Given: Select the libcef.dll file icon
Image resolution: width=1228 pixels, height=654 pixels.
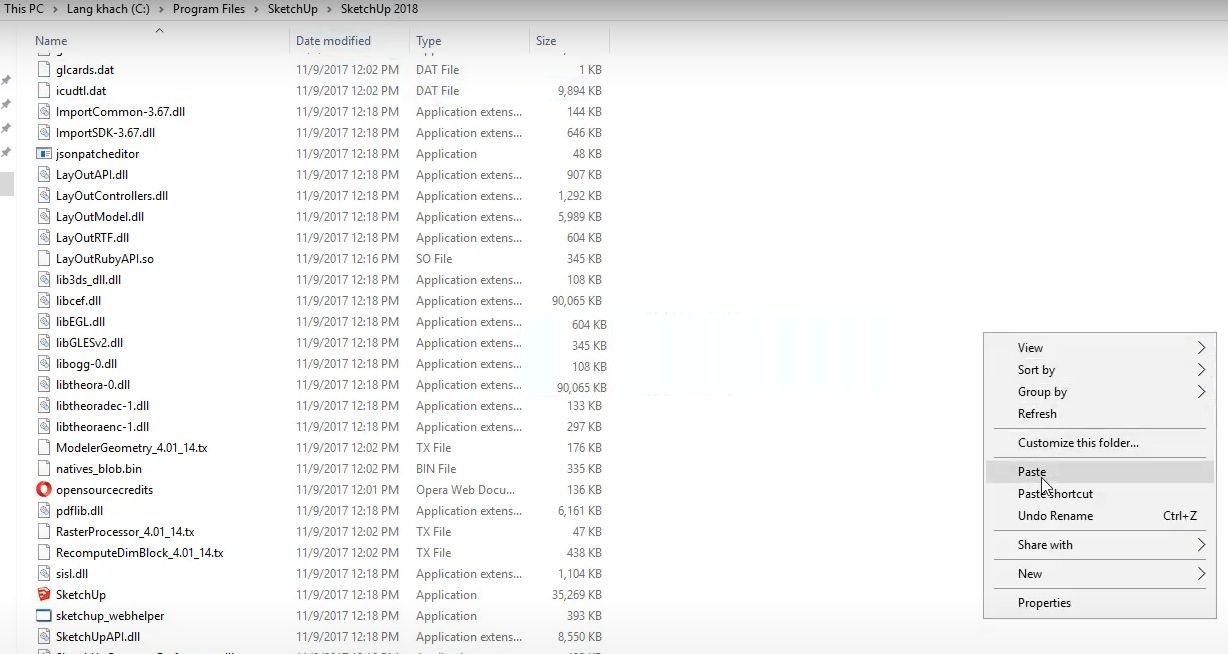Looking at the screenshot, I should tap(43, 301).
